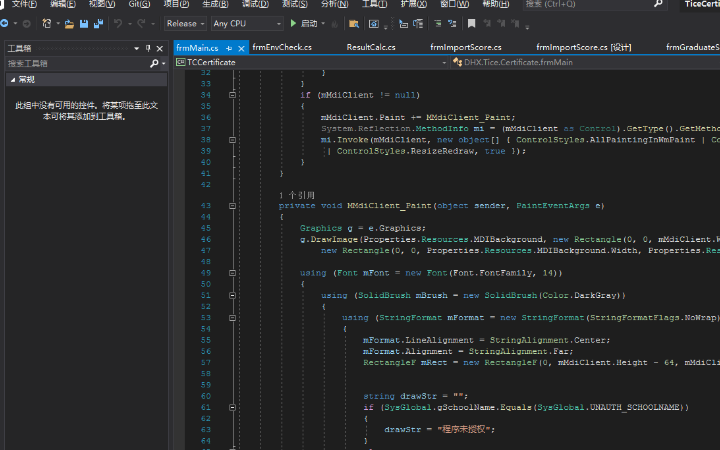The image size is (720, 450).
Task: Collapse the 常规 toolbox group
Action: tap(13, 79)
